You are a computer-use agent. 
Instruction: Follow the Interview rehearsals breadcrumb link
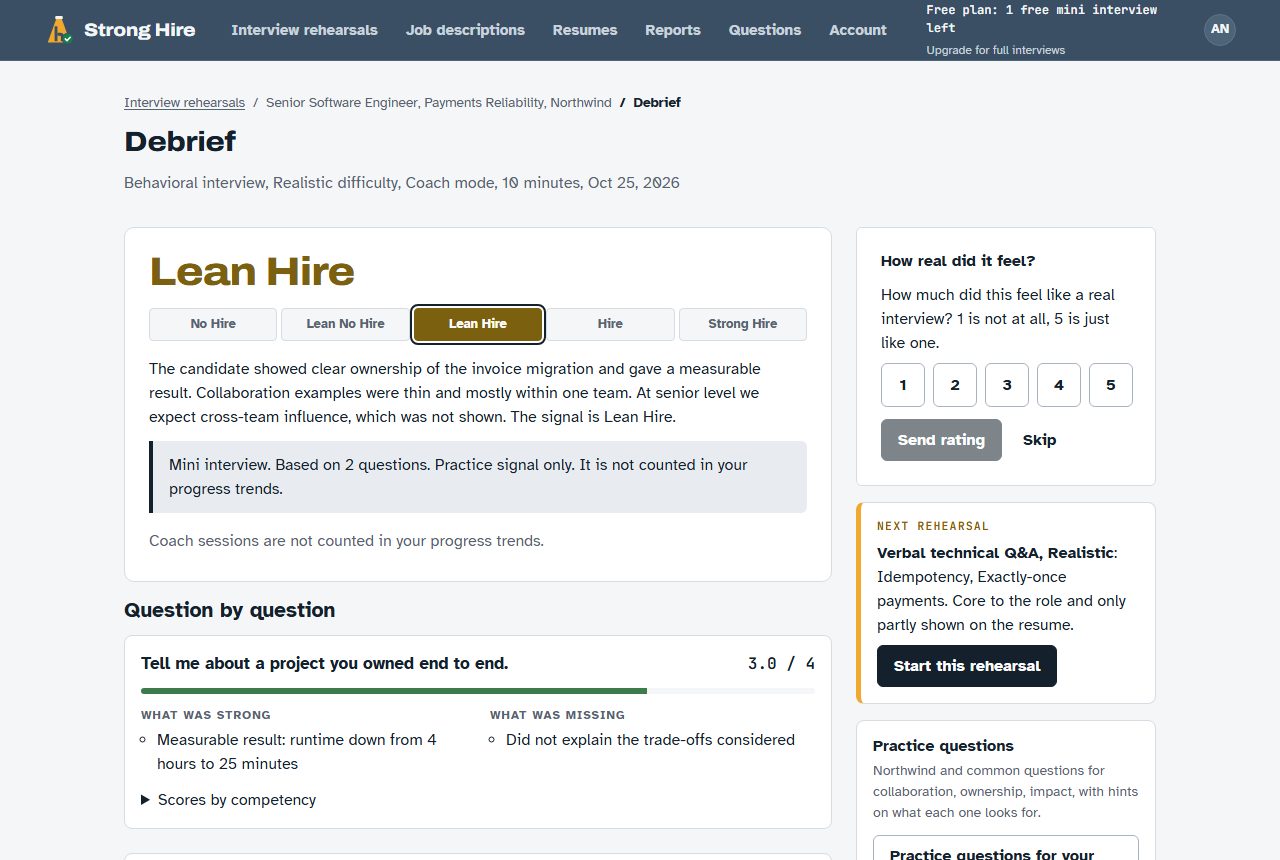184,102
